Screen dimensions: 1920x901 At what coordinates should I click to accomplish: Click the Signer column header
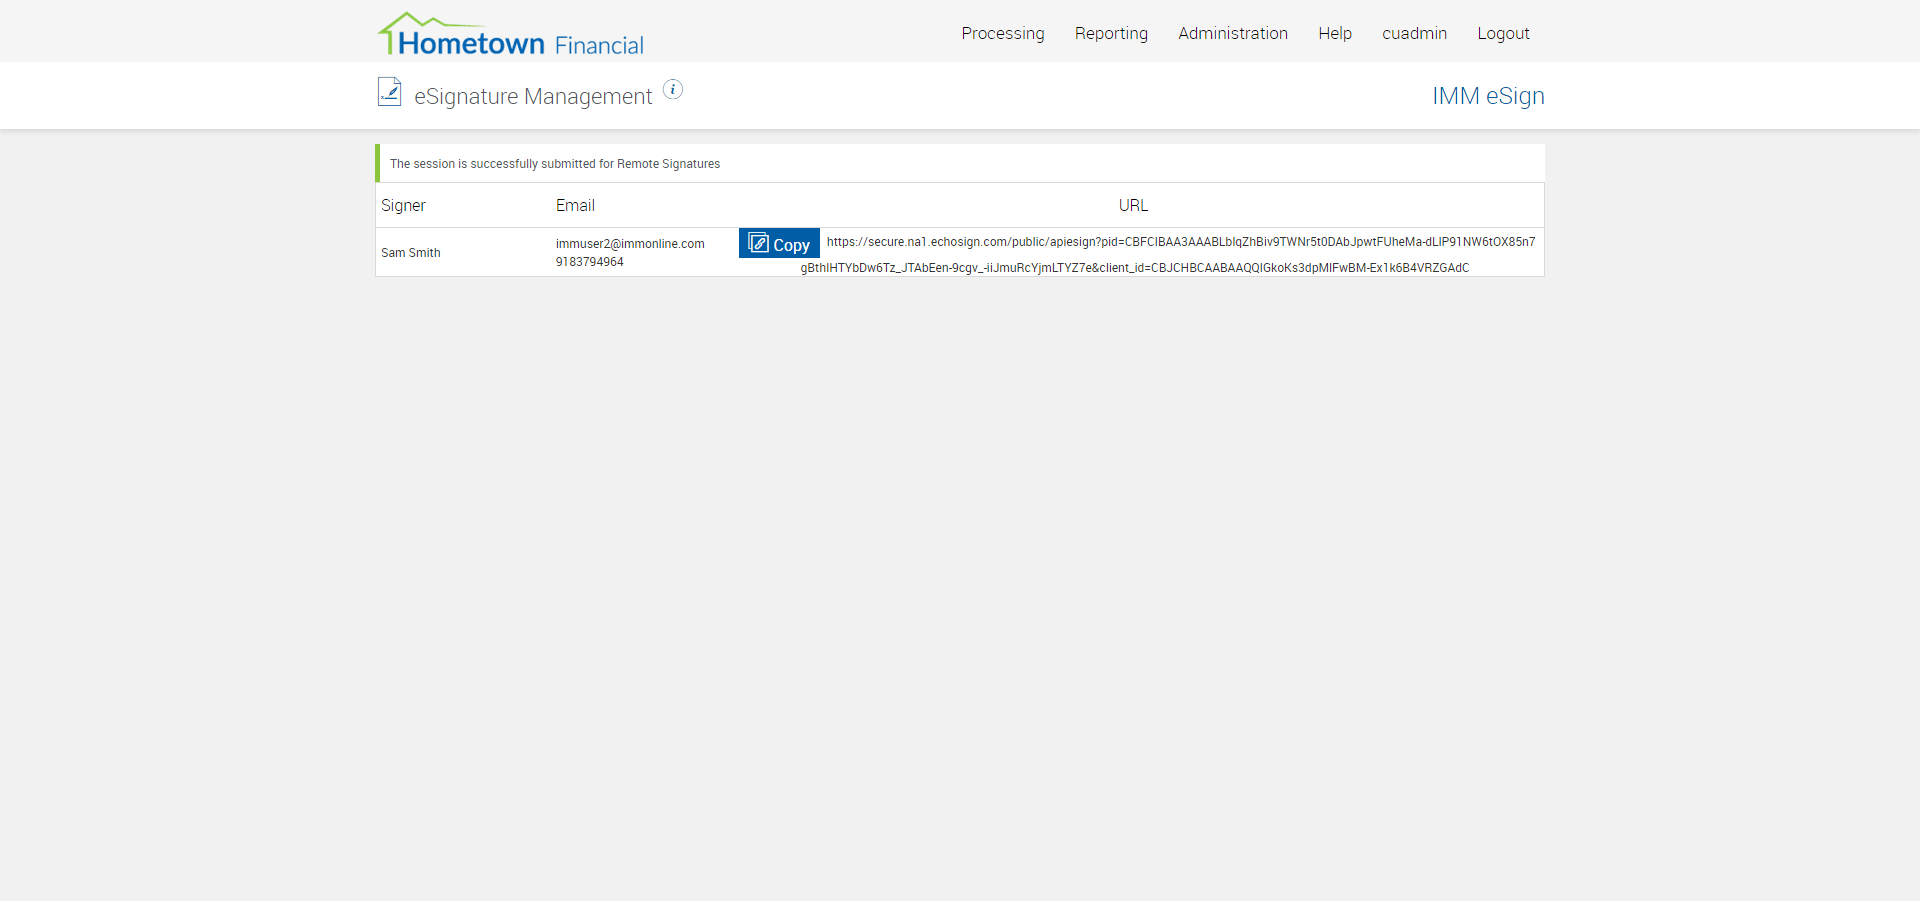point(403,205)
